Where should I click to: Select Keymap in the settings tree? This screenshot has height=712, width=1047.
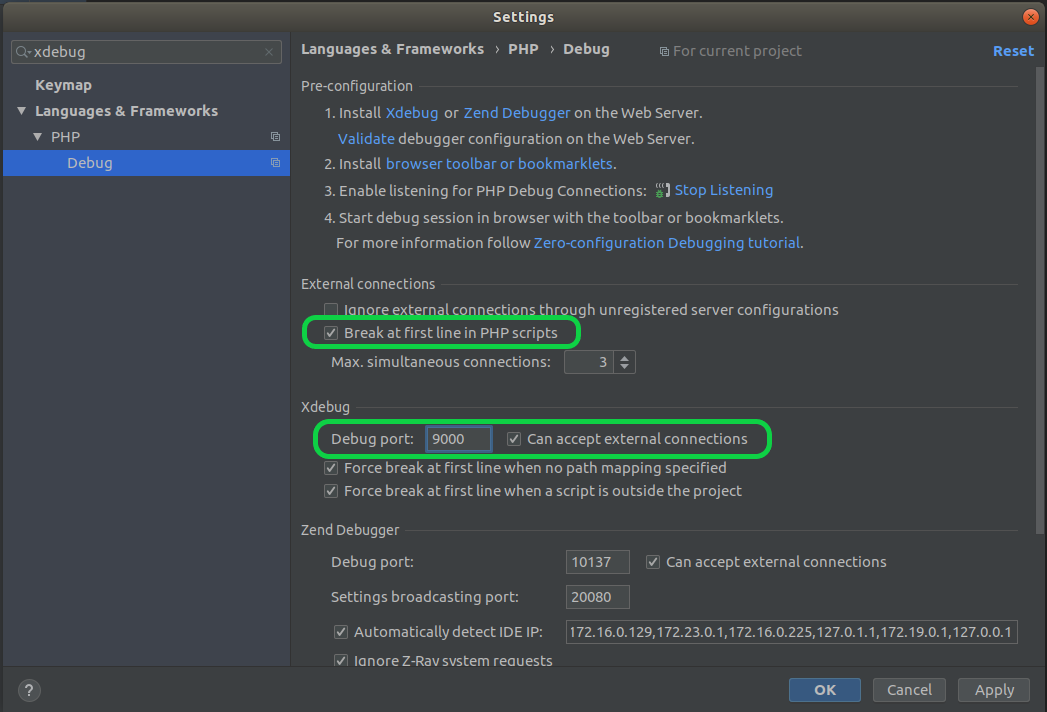pyautogui.click(x=63, y=85)
